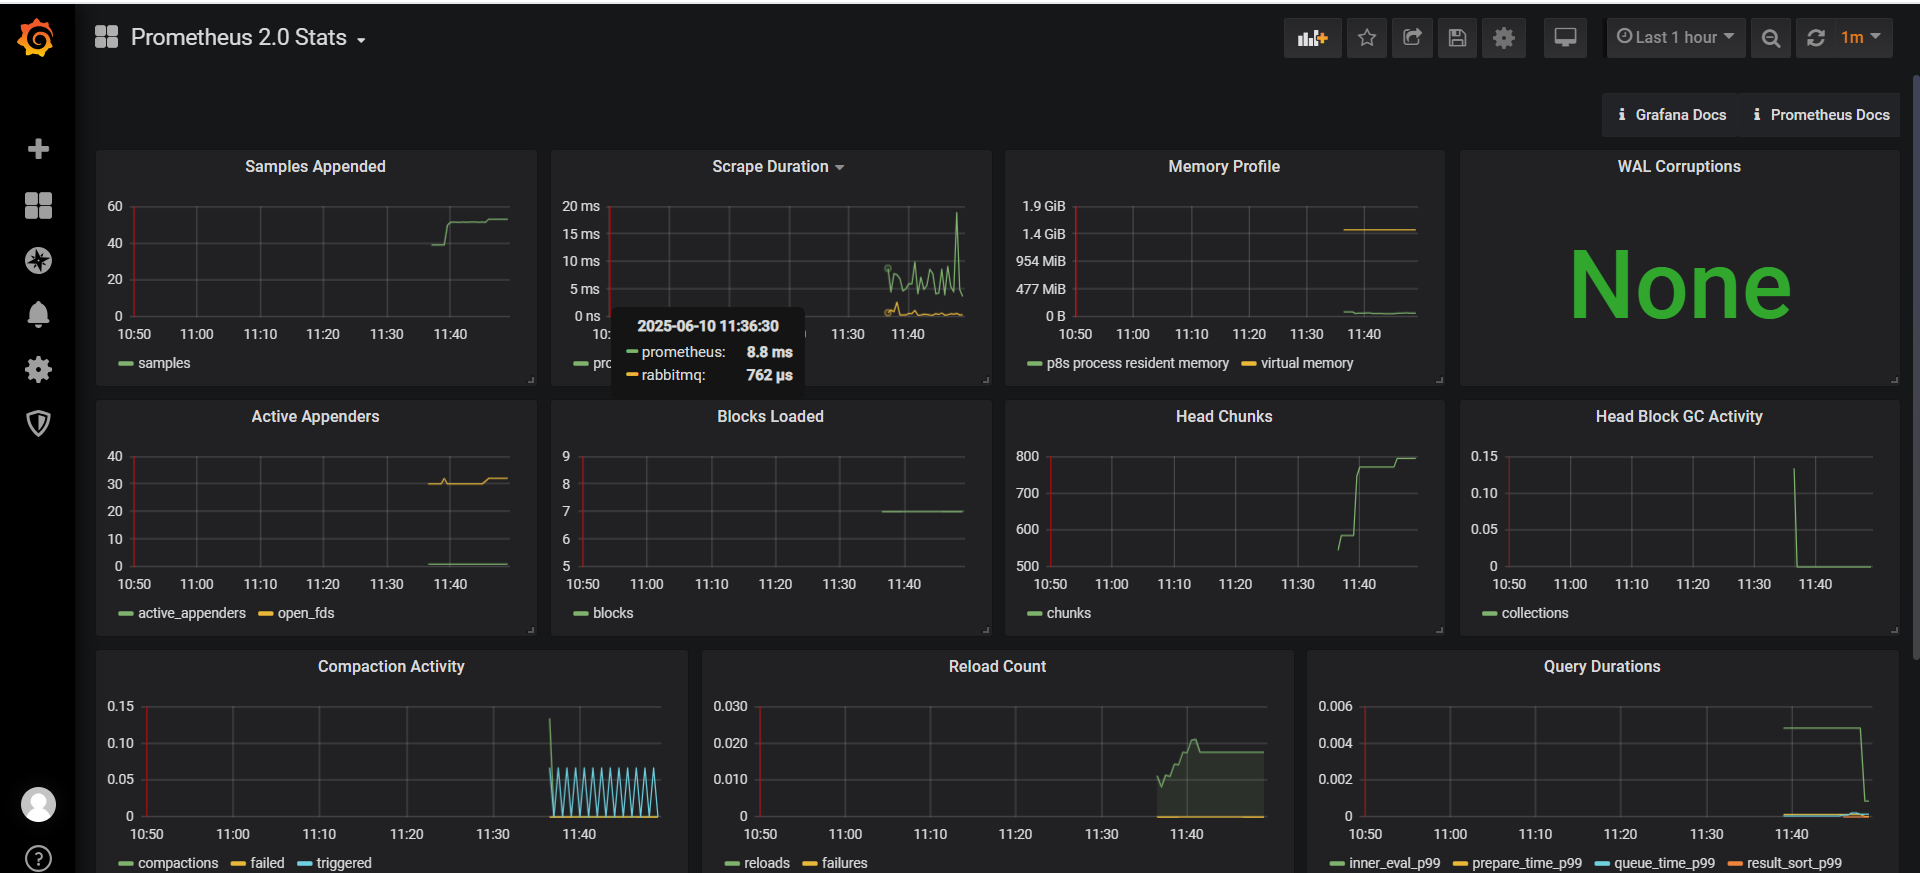The height and width of the screenshot is (873, 1920).
Task: Open the Grafana home logo
Action: click(x=37, y=38)
